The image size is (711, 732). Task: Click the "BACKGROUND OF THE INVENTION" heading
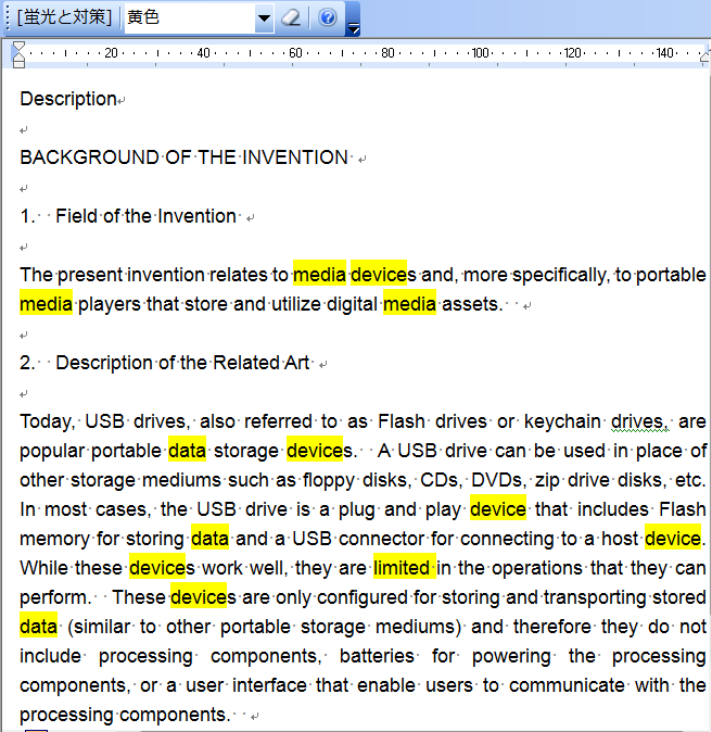[x=183, y=157]
